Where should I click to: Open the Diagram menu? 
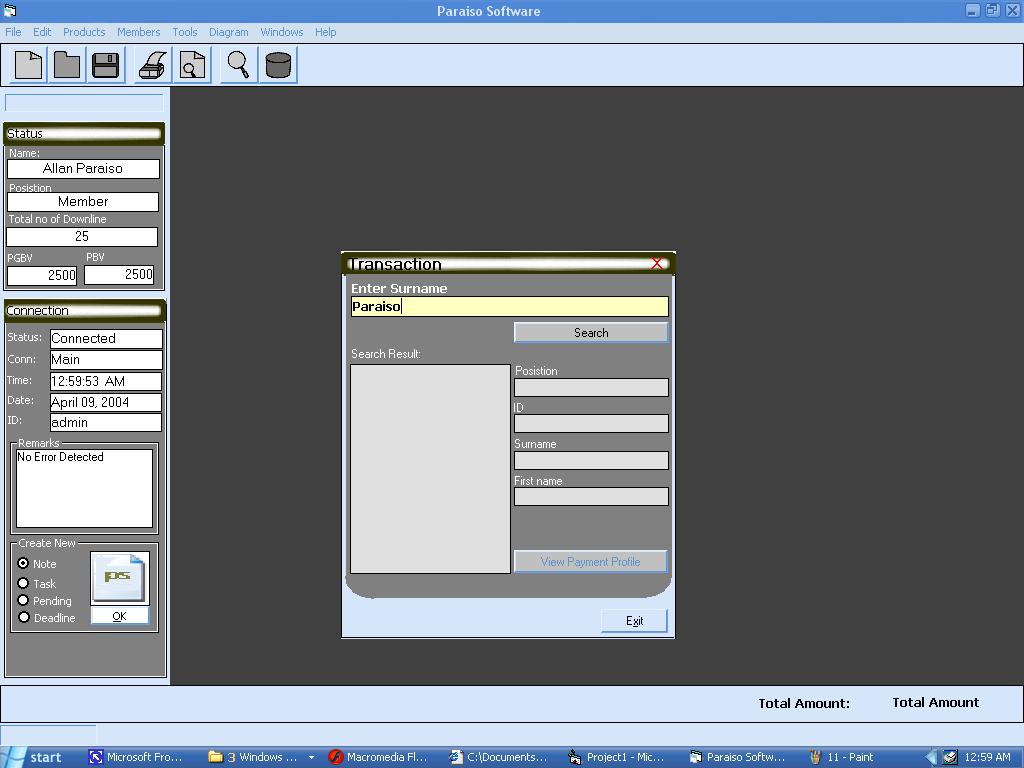pyautogui.click(x=229, y=32)
